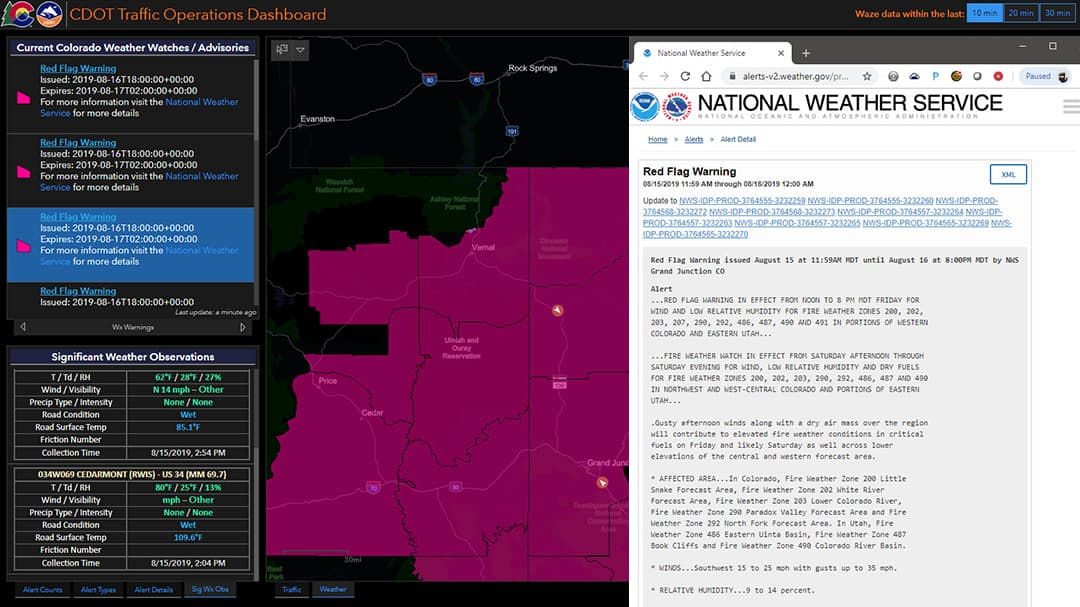Open the map layer legend icon

[x=282, y=49]
